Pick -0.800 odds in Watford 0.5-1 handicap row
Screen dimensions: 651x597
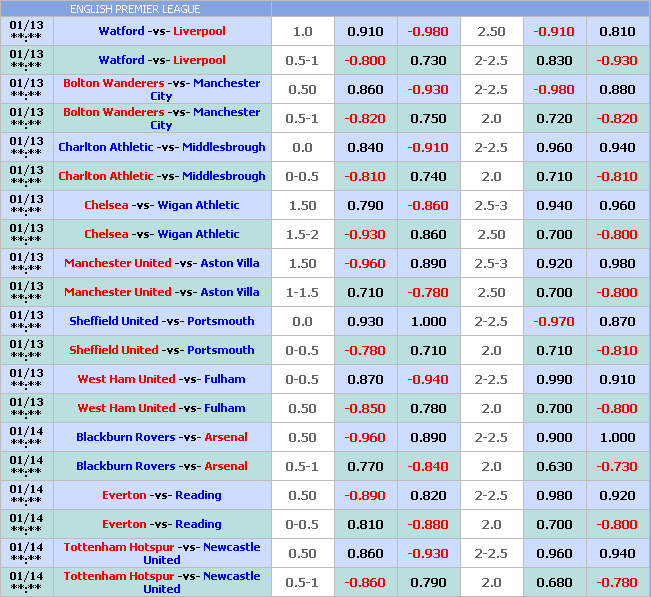[x=365, y=61]
